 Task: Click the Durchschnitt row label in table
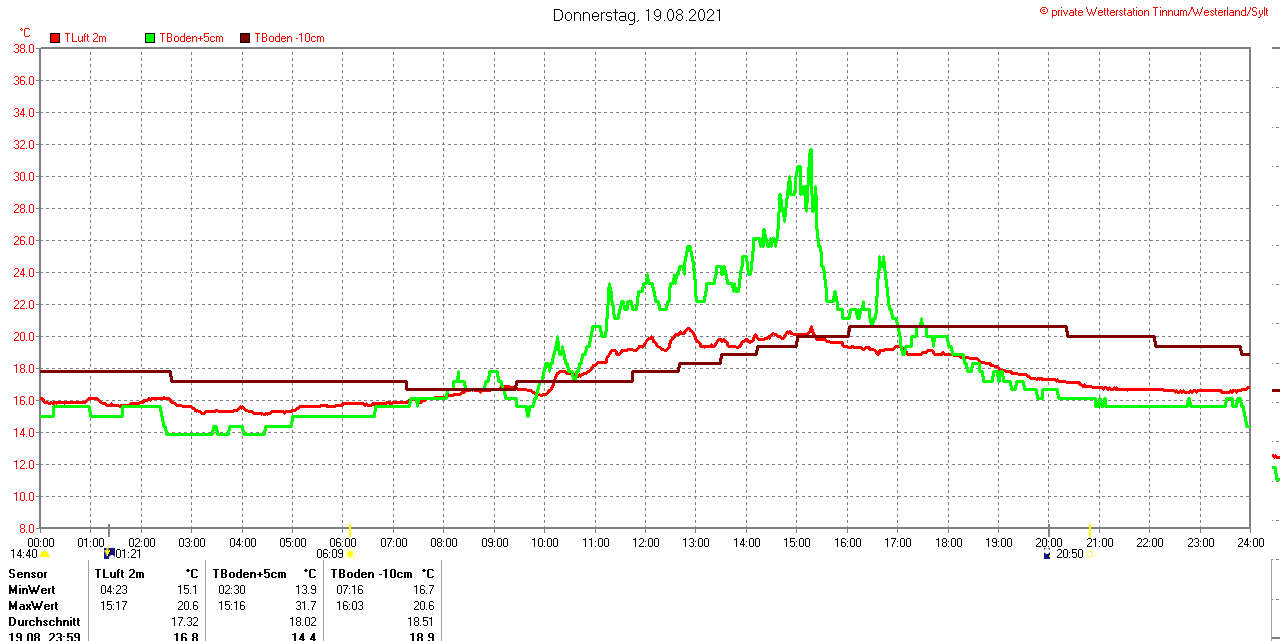click(x=44, y=622)
